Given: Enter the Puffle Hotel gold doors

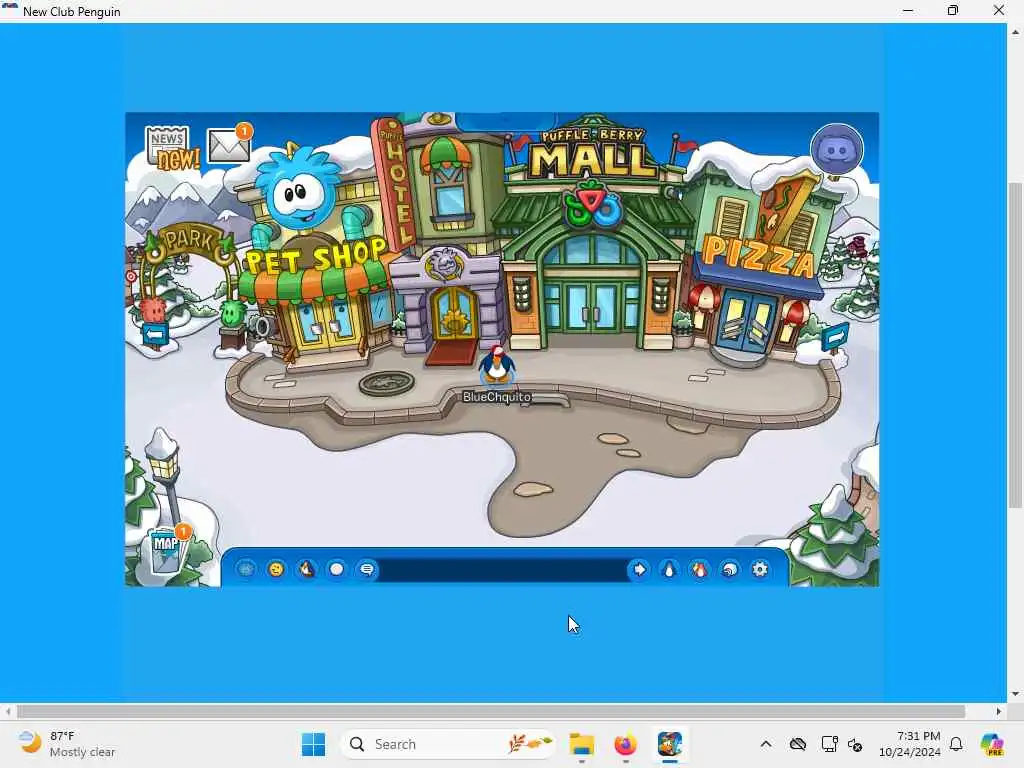Looking at the screenshot, I should [455, 315].
